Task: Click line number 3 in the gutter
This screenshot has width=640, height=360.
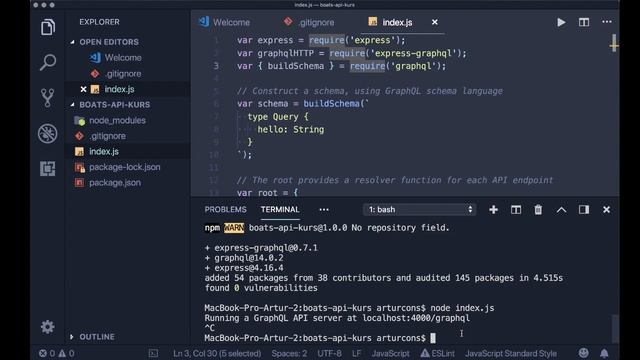Action: coord(216,66)
